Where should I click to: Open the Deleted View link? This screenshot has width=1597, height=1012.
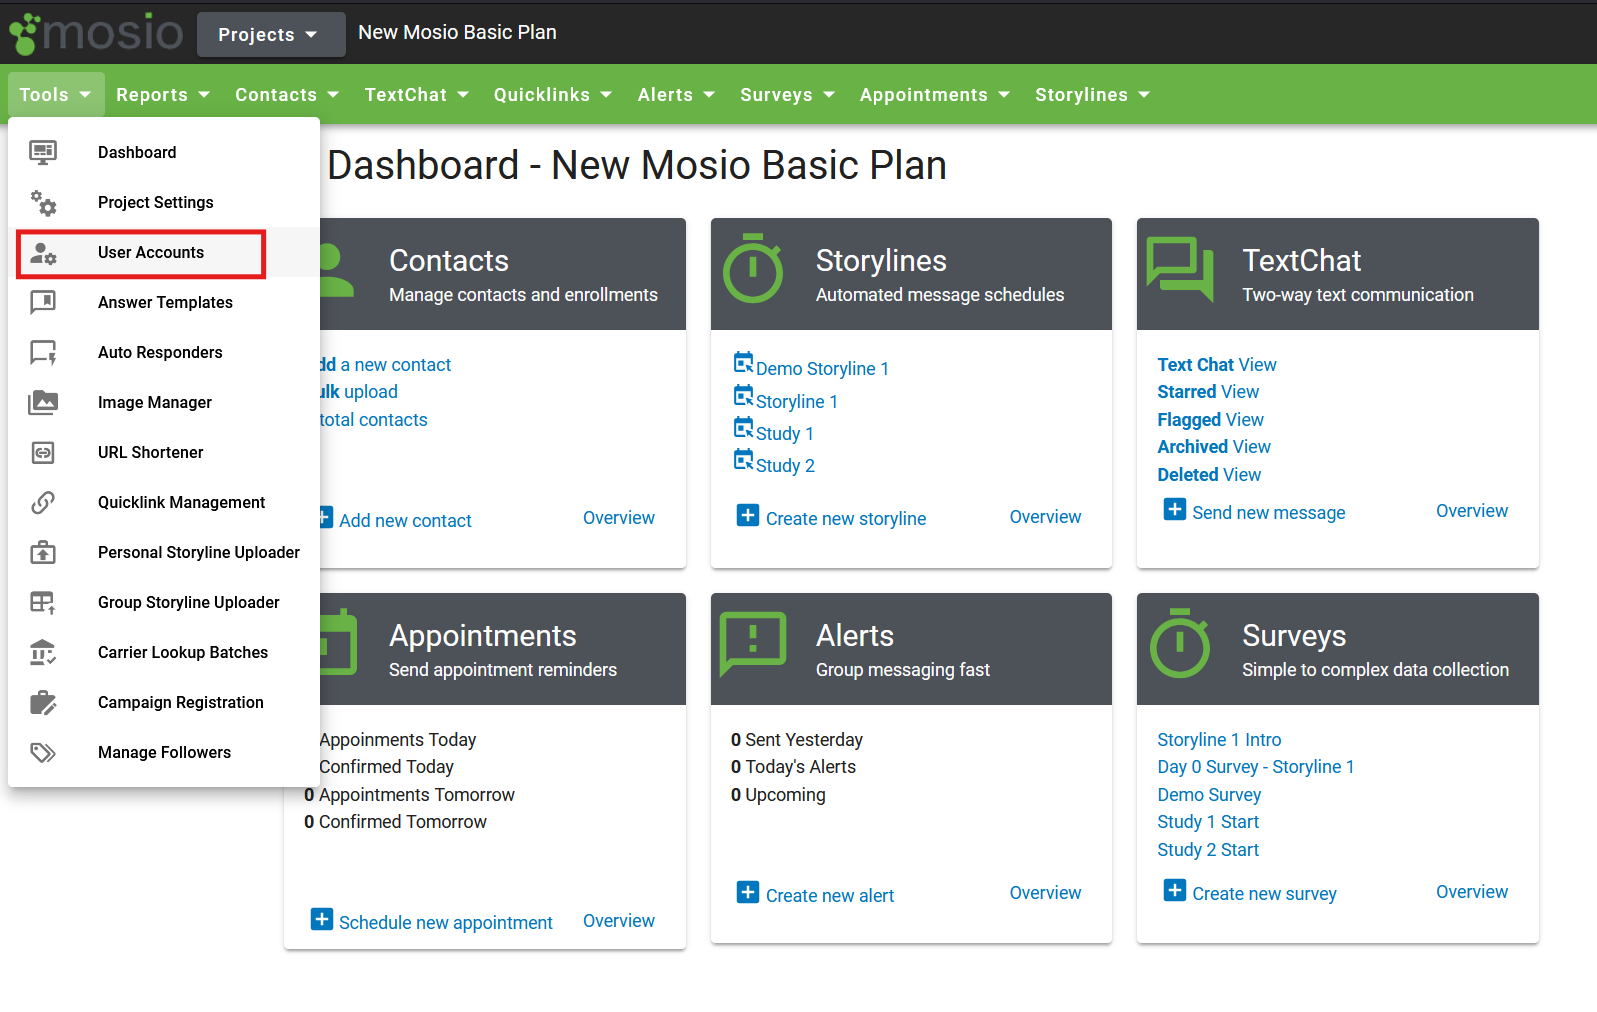1209,475
